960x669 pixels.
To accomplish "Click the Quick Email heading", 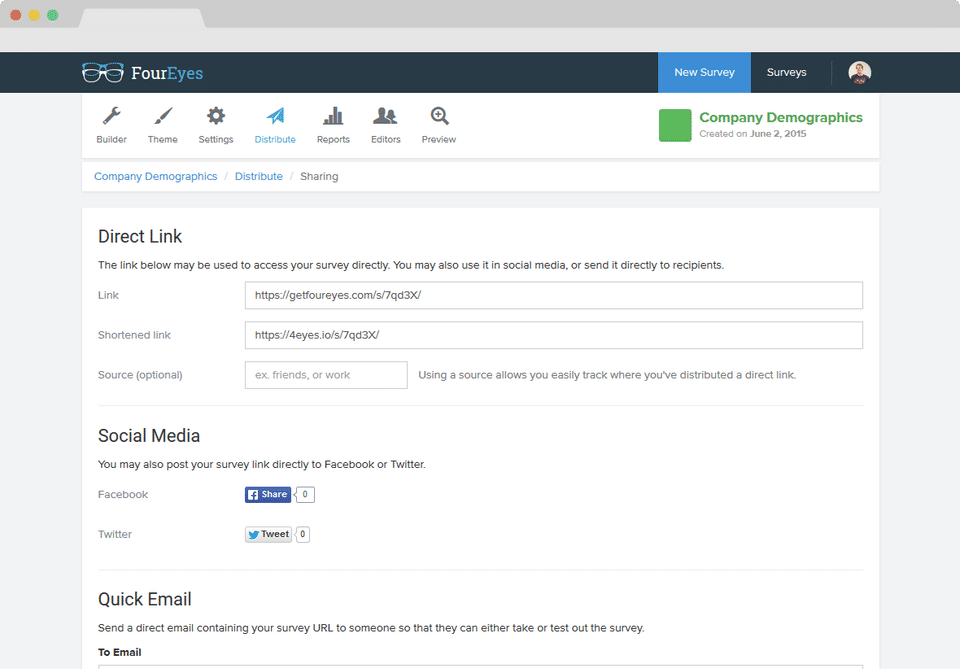I will pos(144,599).
